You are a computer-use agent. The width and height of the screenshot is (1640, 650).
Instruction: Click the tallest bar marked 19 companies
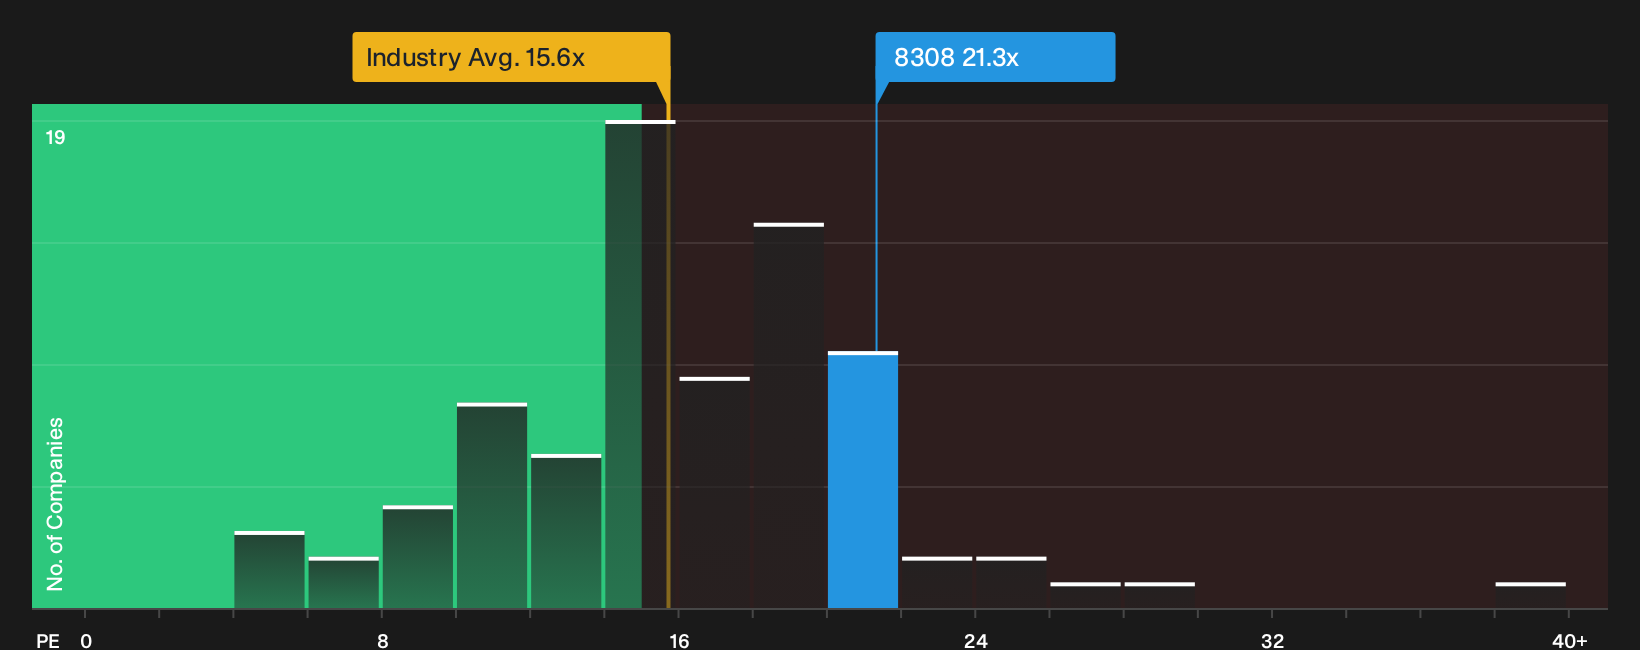[640, 364]
